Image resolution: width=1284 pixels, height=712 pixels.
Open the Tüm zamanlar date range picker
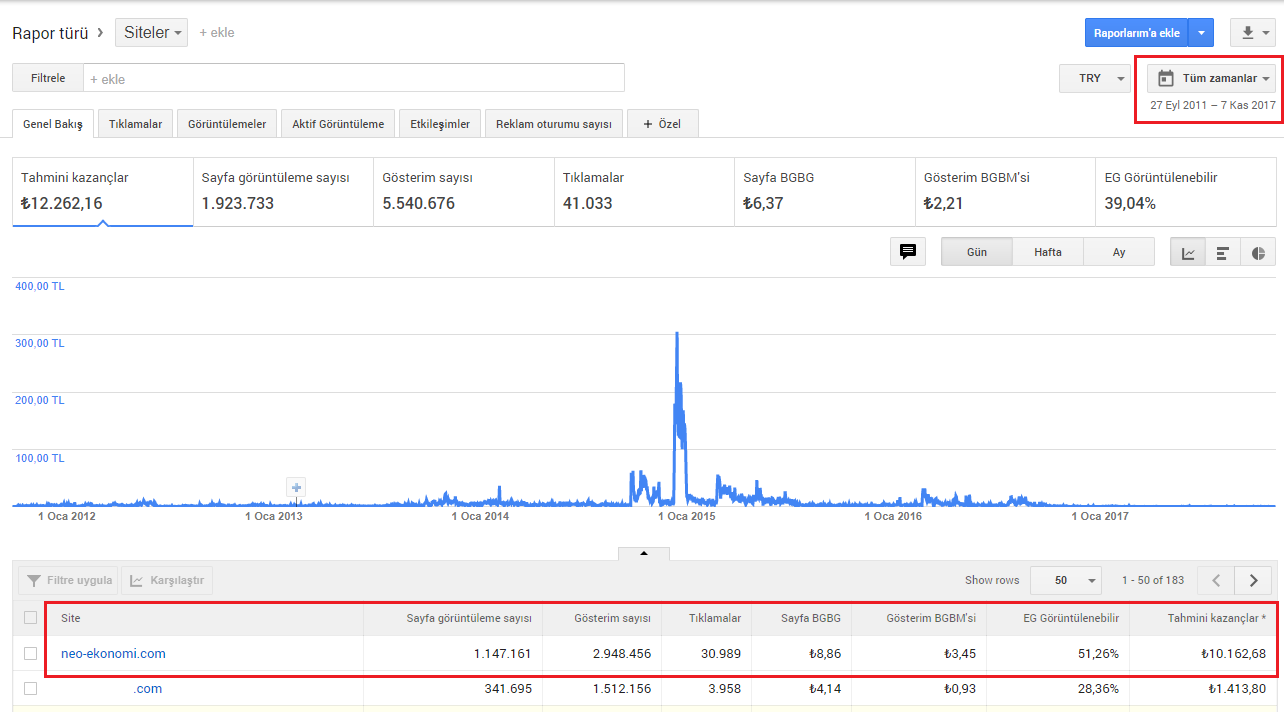(x=1211, y=78)
